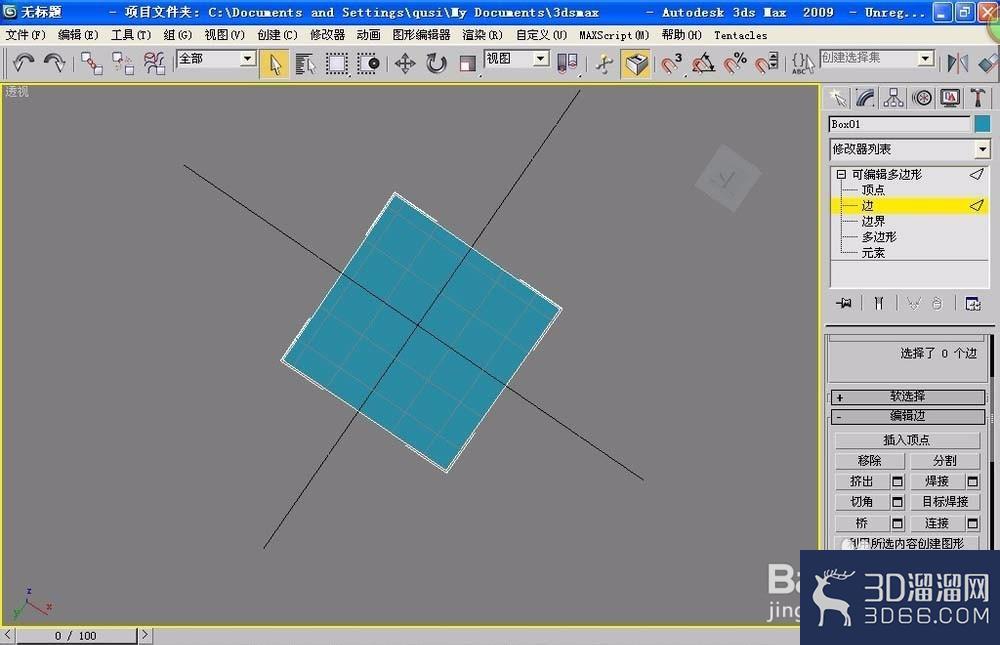Toggle Show End Result icon
This screenshot has height=645, width=1000.
click(879, 303)
